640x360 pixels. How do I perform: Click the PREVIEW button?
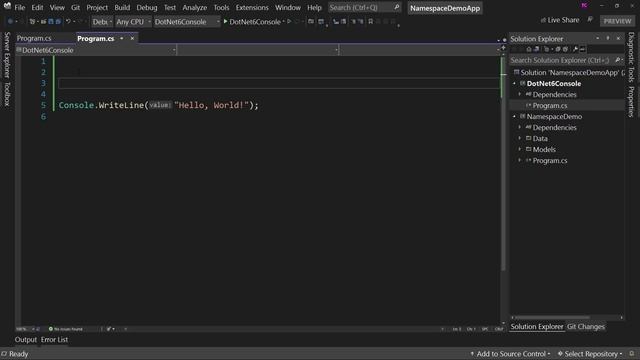[617, 21]
